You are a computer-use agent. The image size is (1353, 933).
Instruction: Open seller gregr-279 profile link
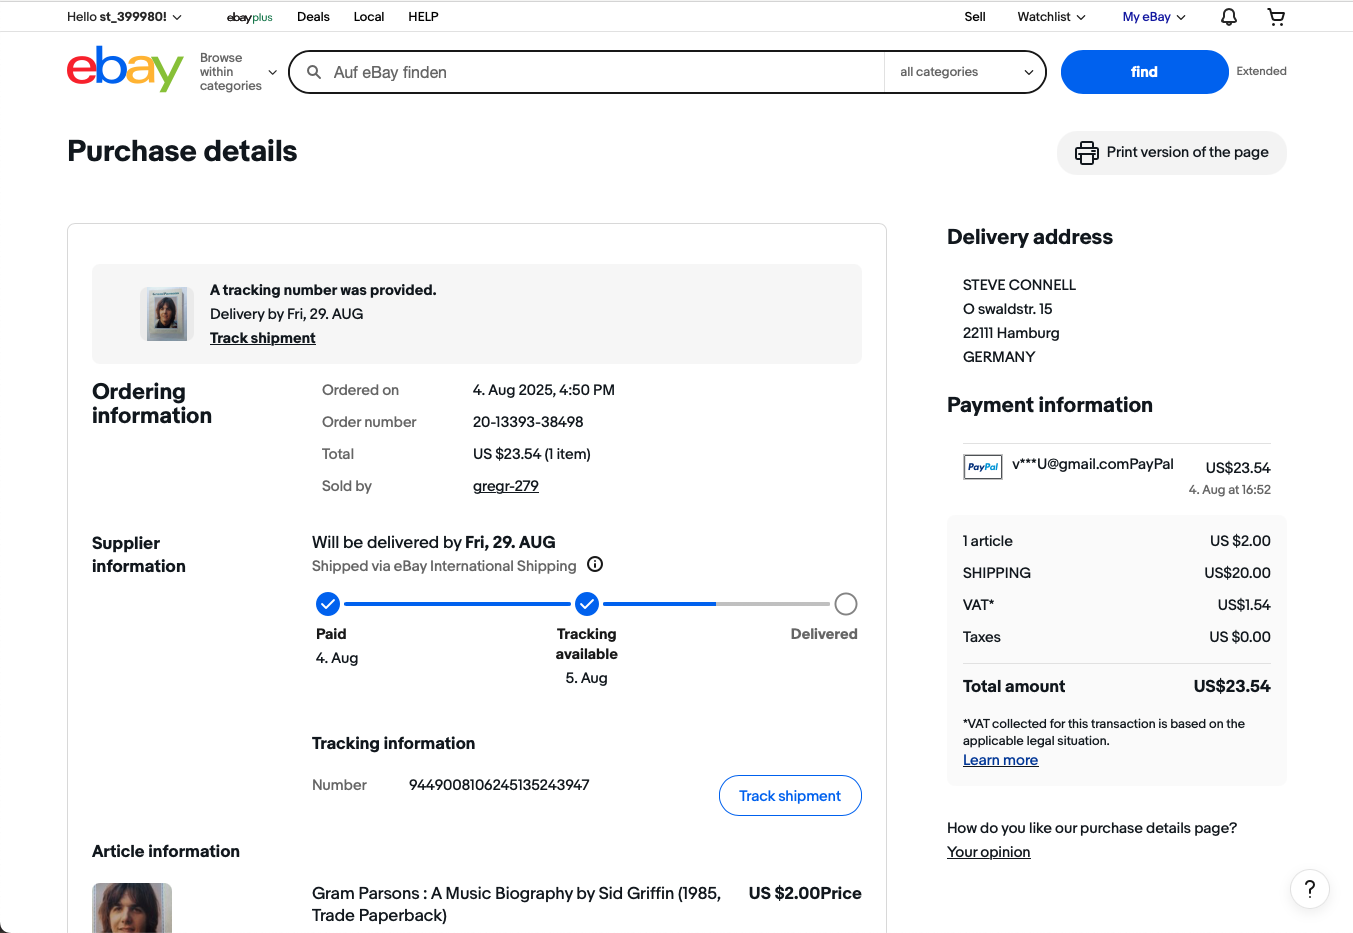[506, 486]
